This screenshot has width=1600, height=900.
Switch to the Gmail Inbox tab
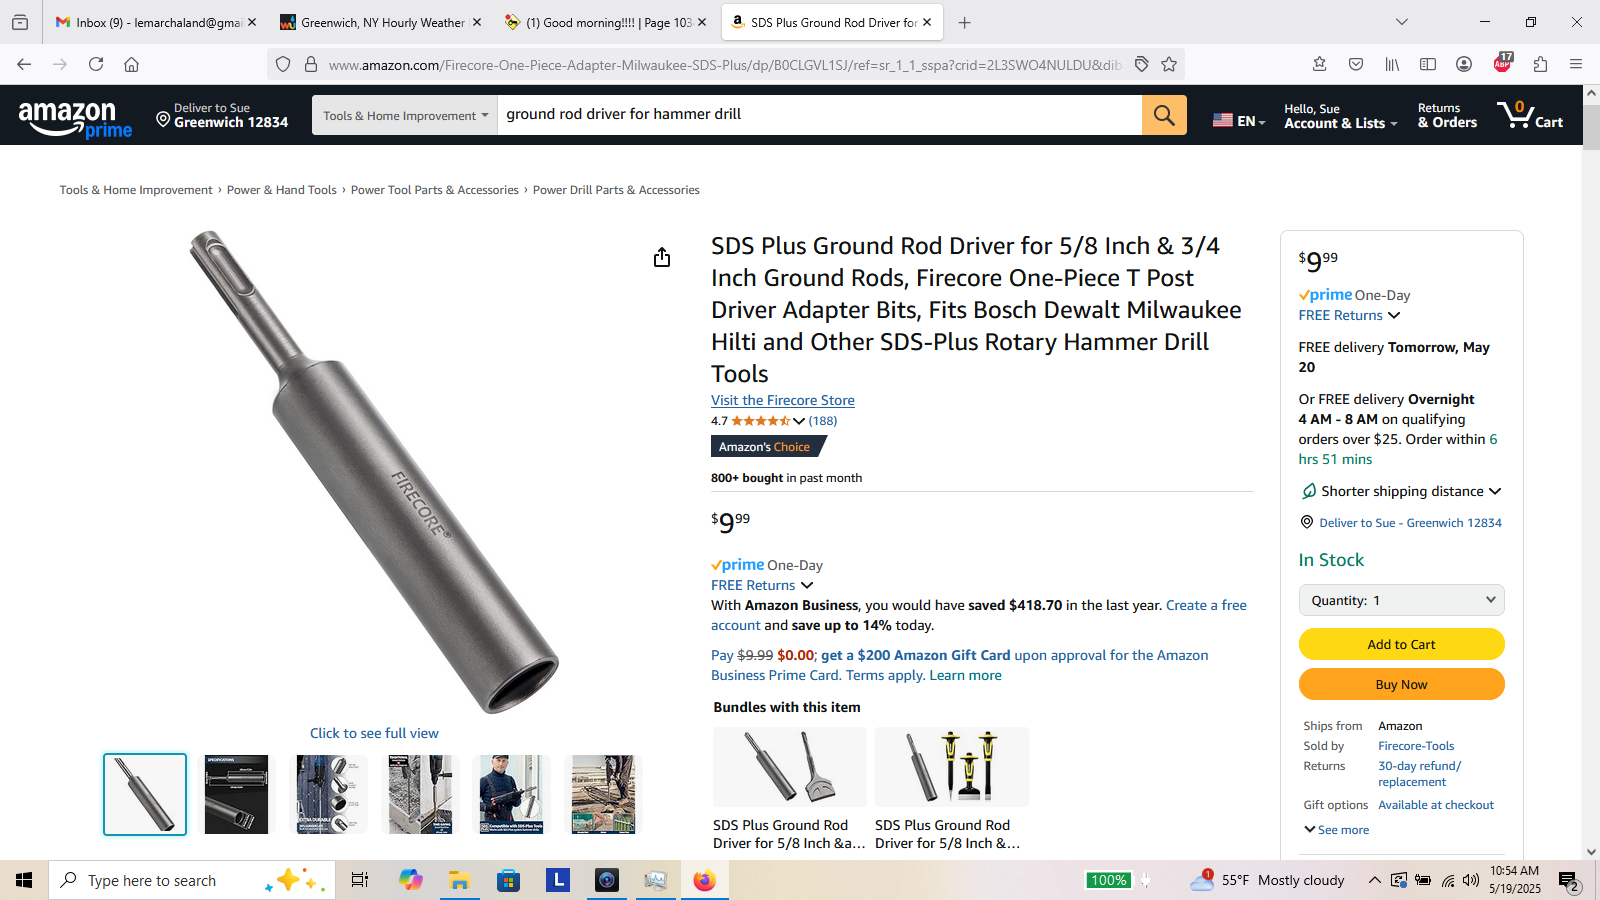click(149, 22)
